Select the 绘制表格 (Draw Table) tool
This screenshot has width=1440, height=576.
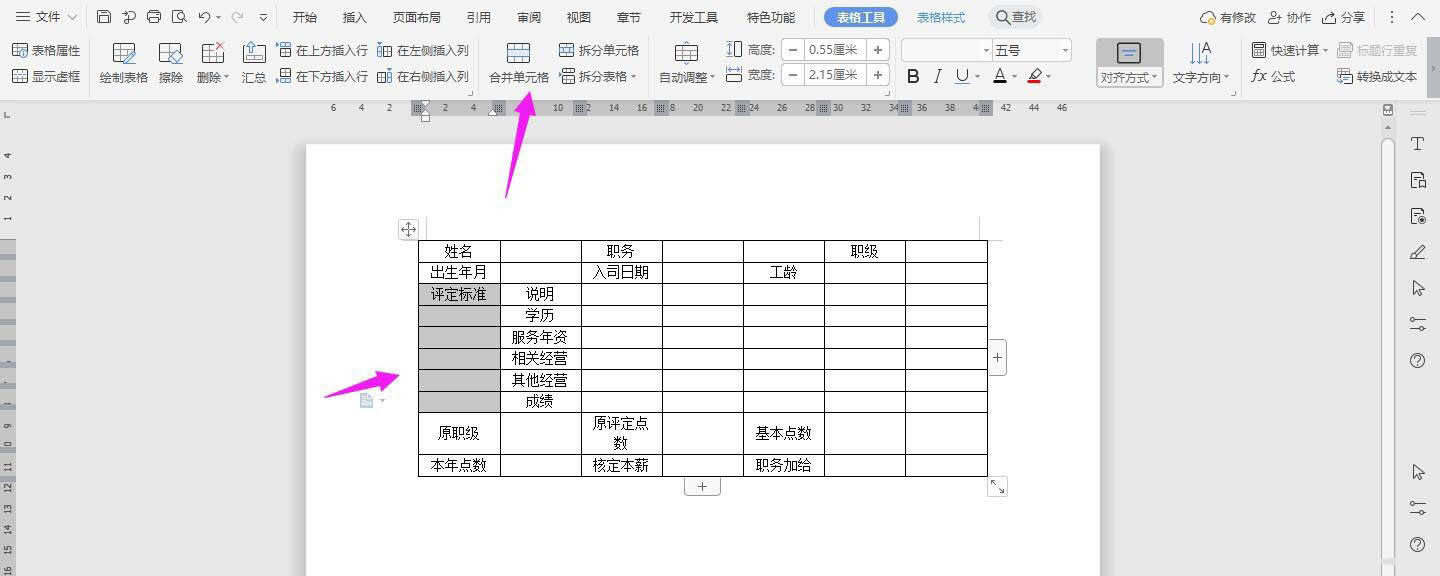pyautogui.click(x=123, y=60)
